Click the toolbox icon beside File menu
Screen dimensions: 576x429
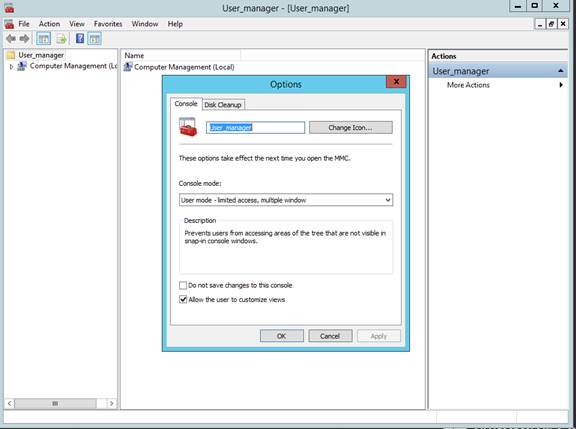(x=9, y=24)
